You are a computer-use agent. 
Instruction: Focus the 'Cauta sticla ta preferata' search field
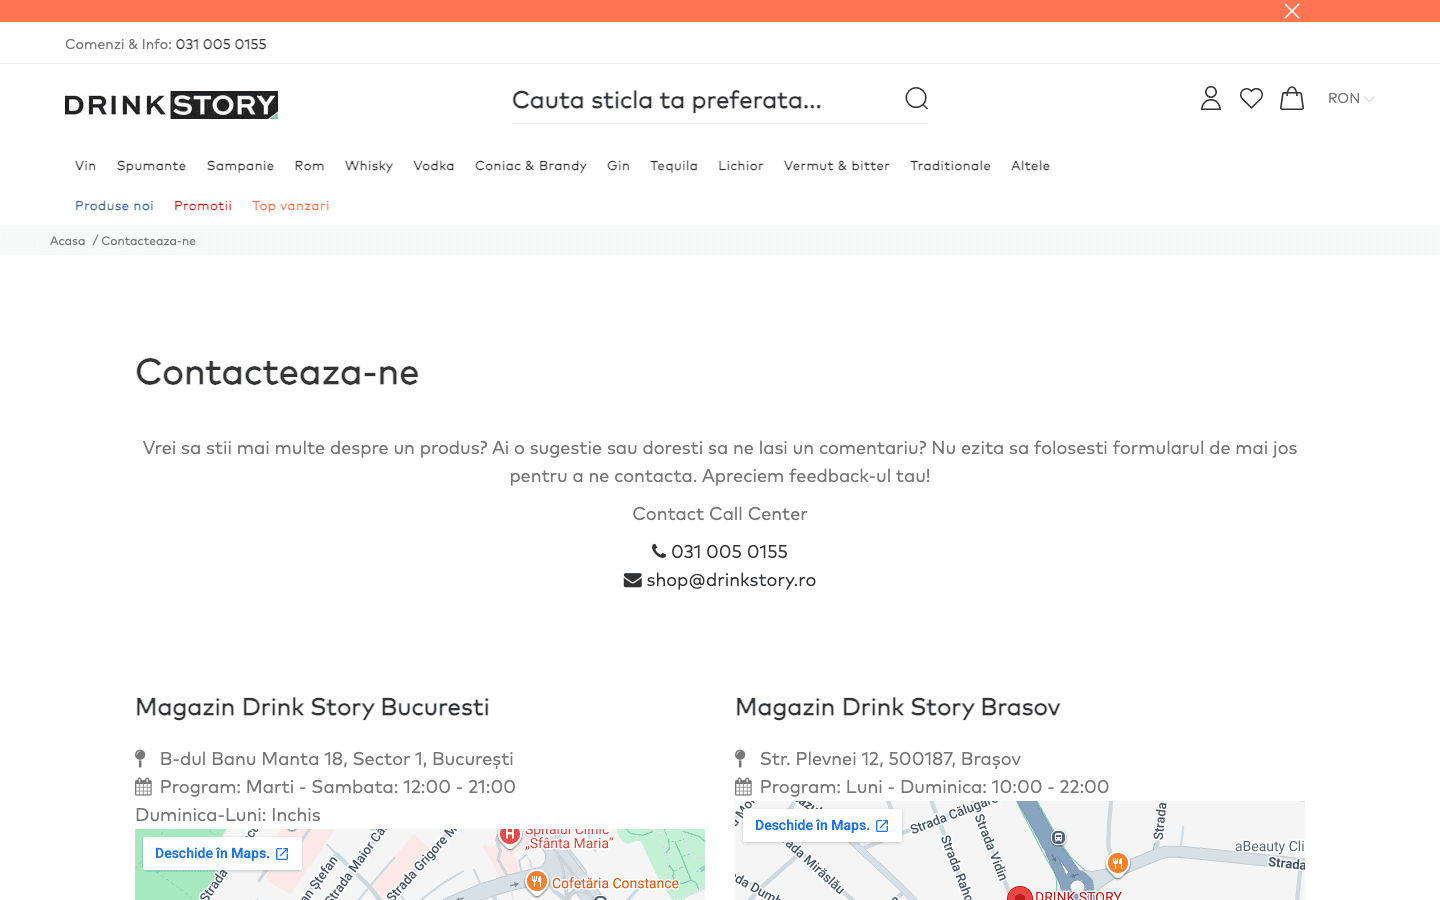pos(705,100)
